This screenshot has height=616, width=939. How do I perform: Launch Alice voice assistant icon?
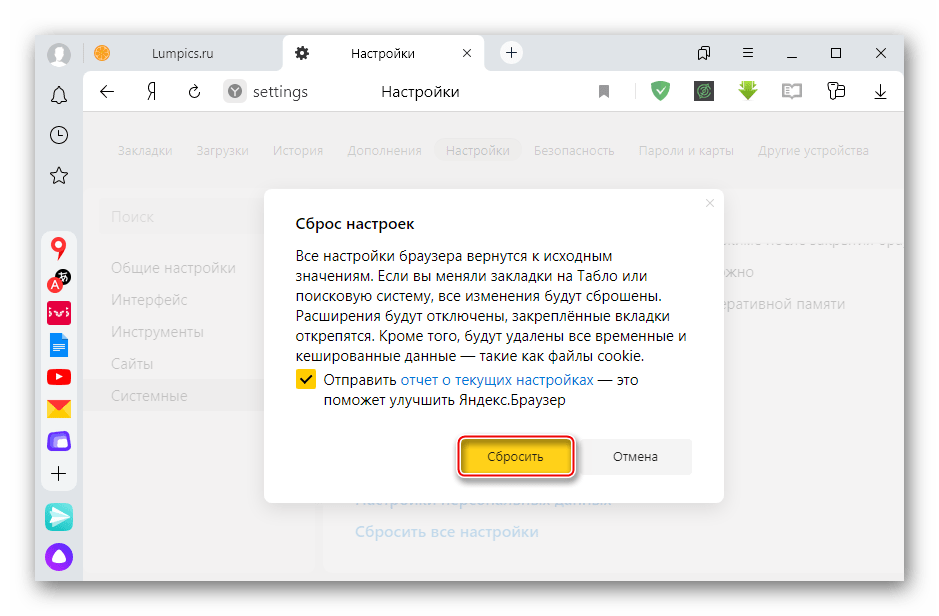tap(59, 557)
